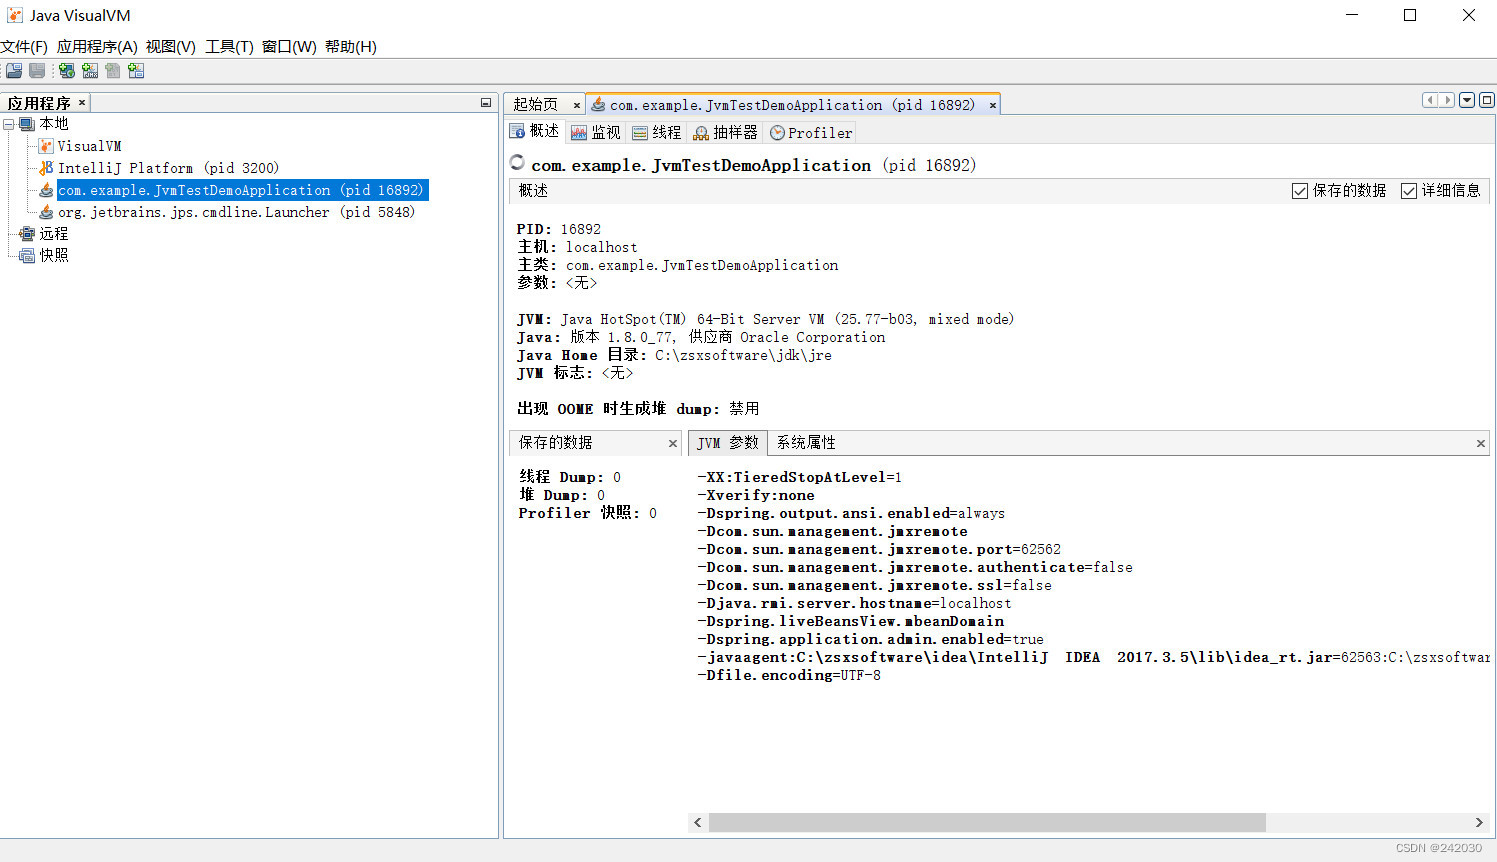
Task: Click the 主类 main class value
Action: click(x=702, y=265)
